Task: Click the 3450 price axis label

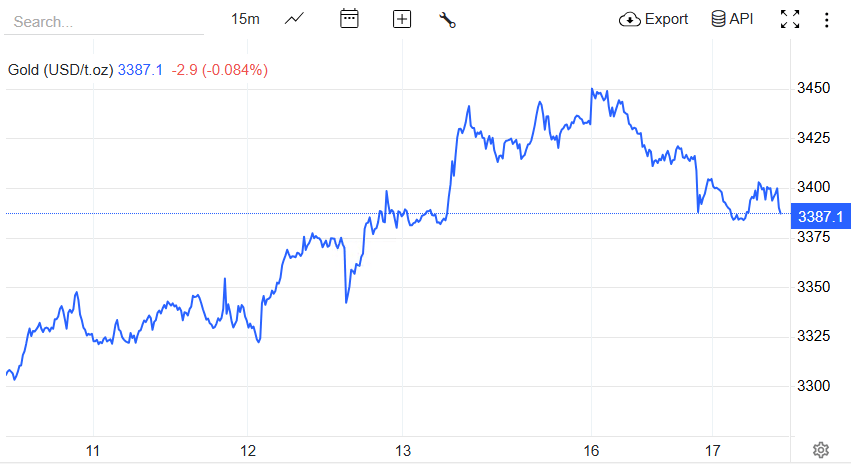Action: click(813, 88)
